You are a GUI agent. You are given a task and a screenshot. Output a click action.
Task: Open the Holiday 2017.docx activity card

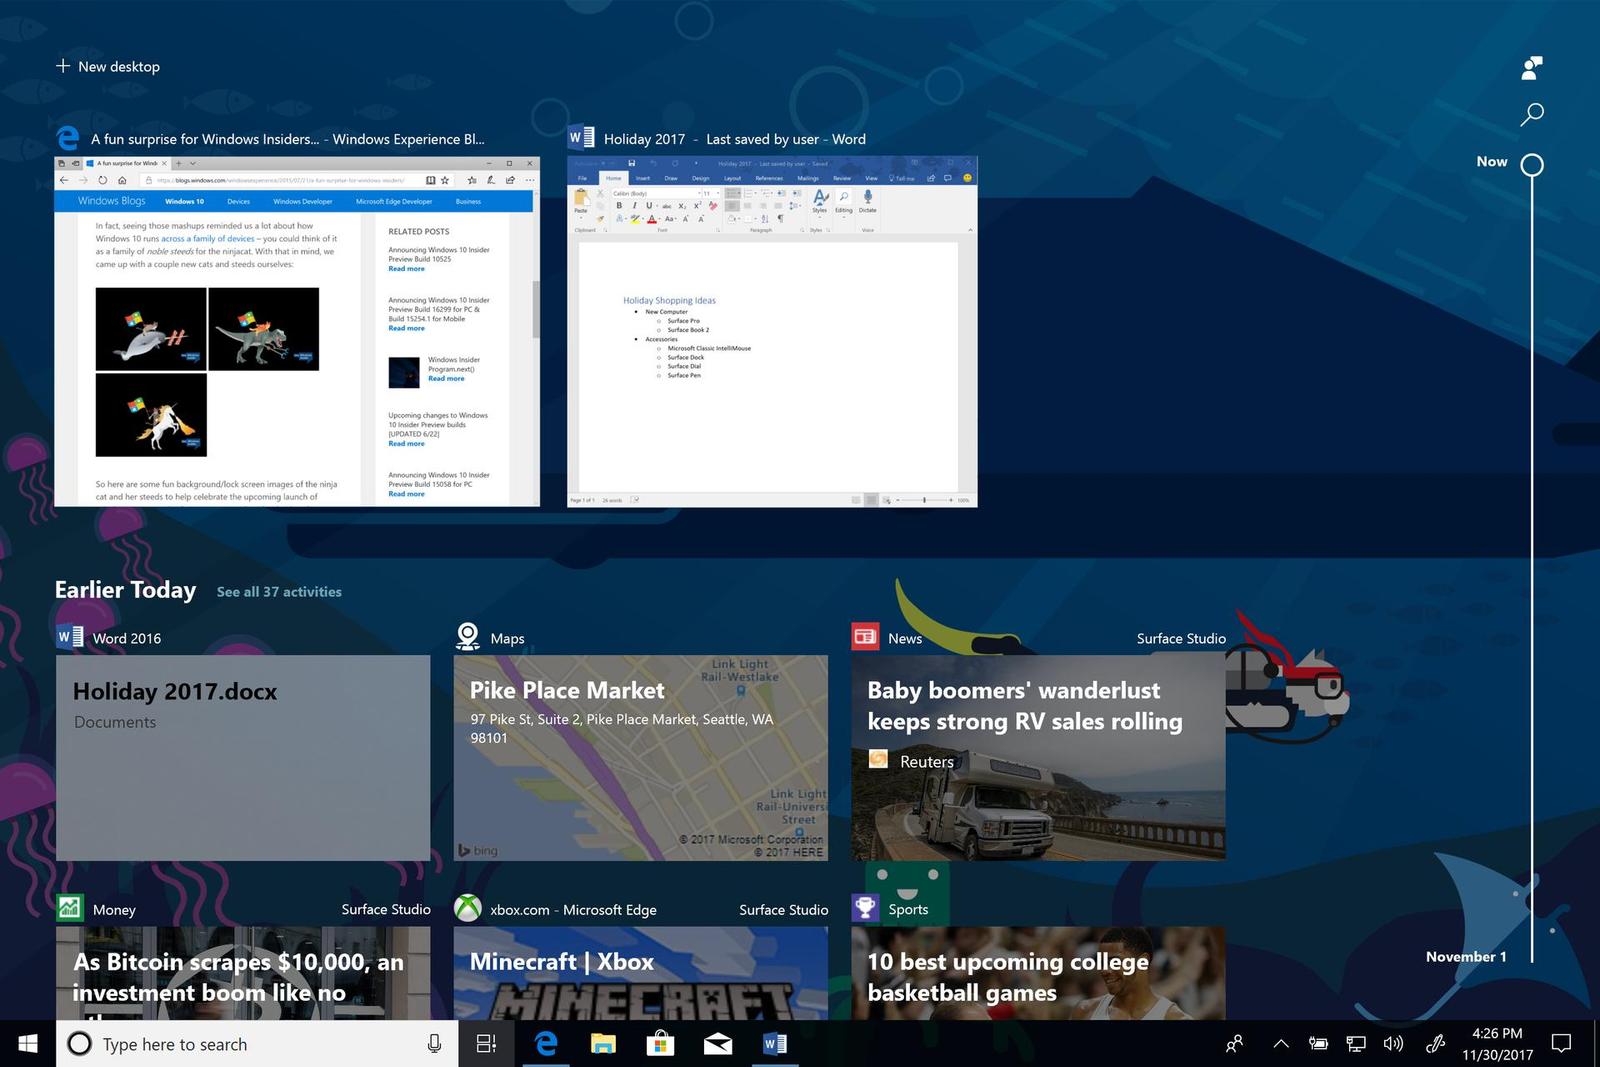tap(243, 758)
